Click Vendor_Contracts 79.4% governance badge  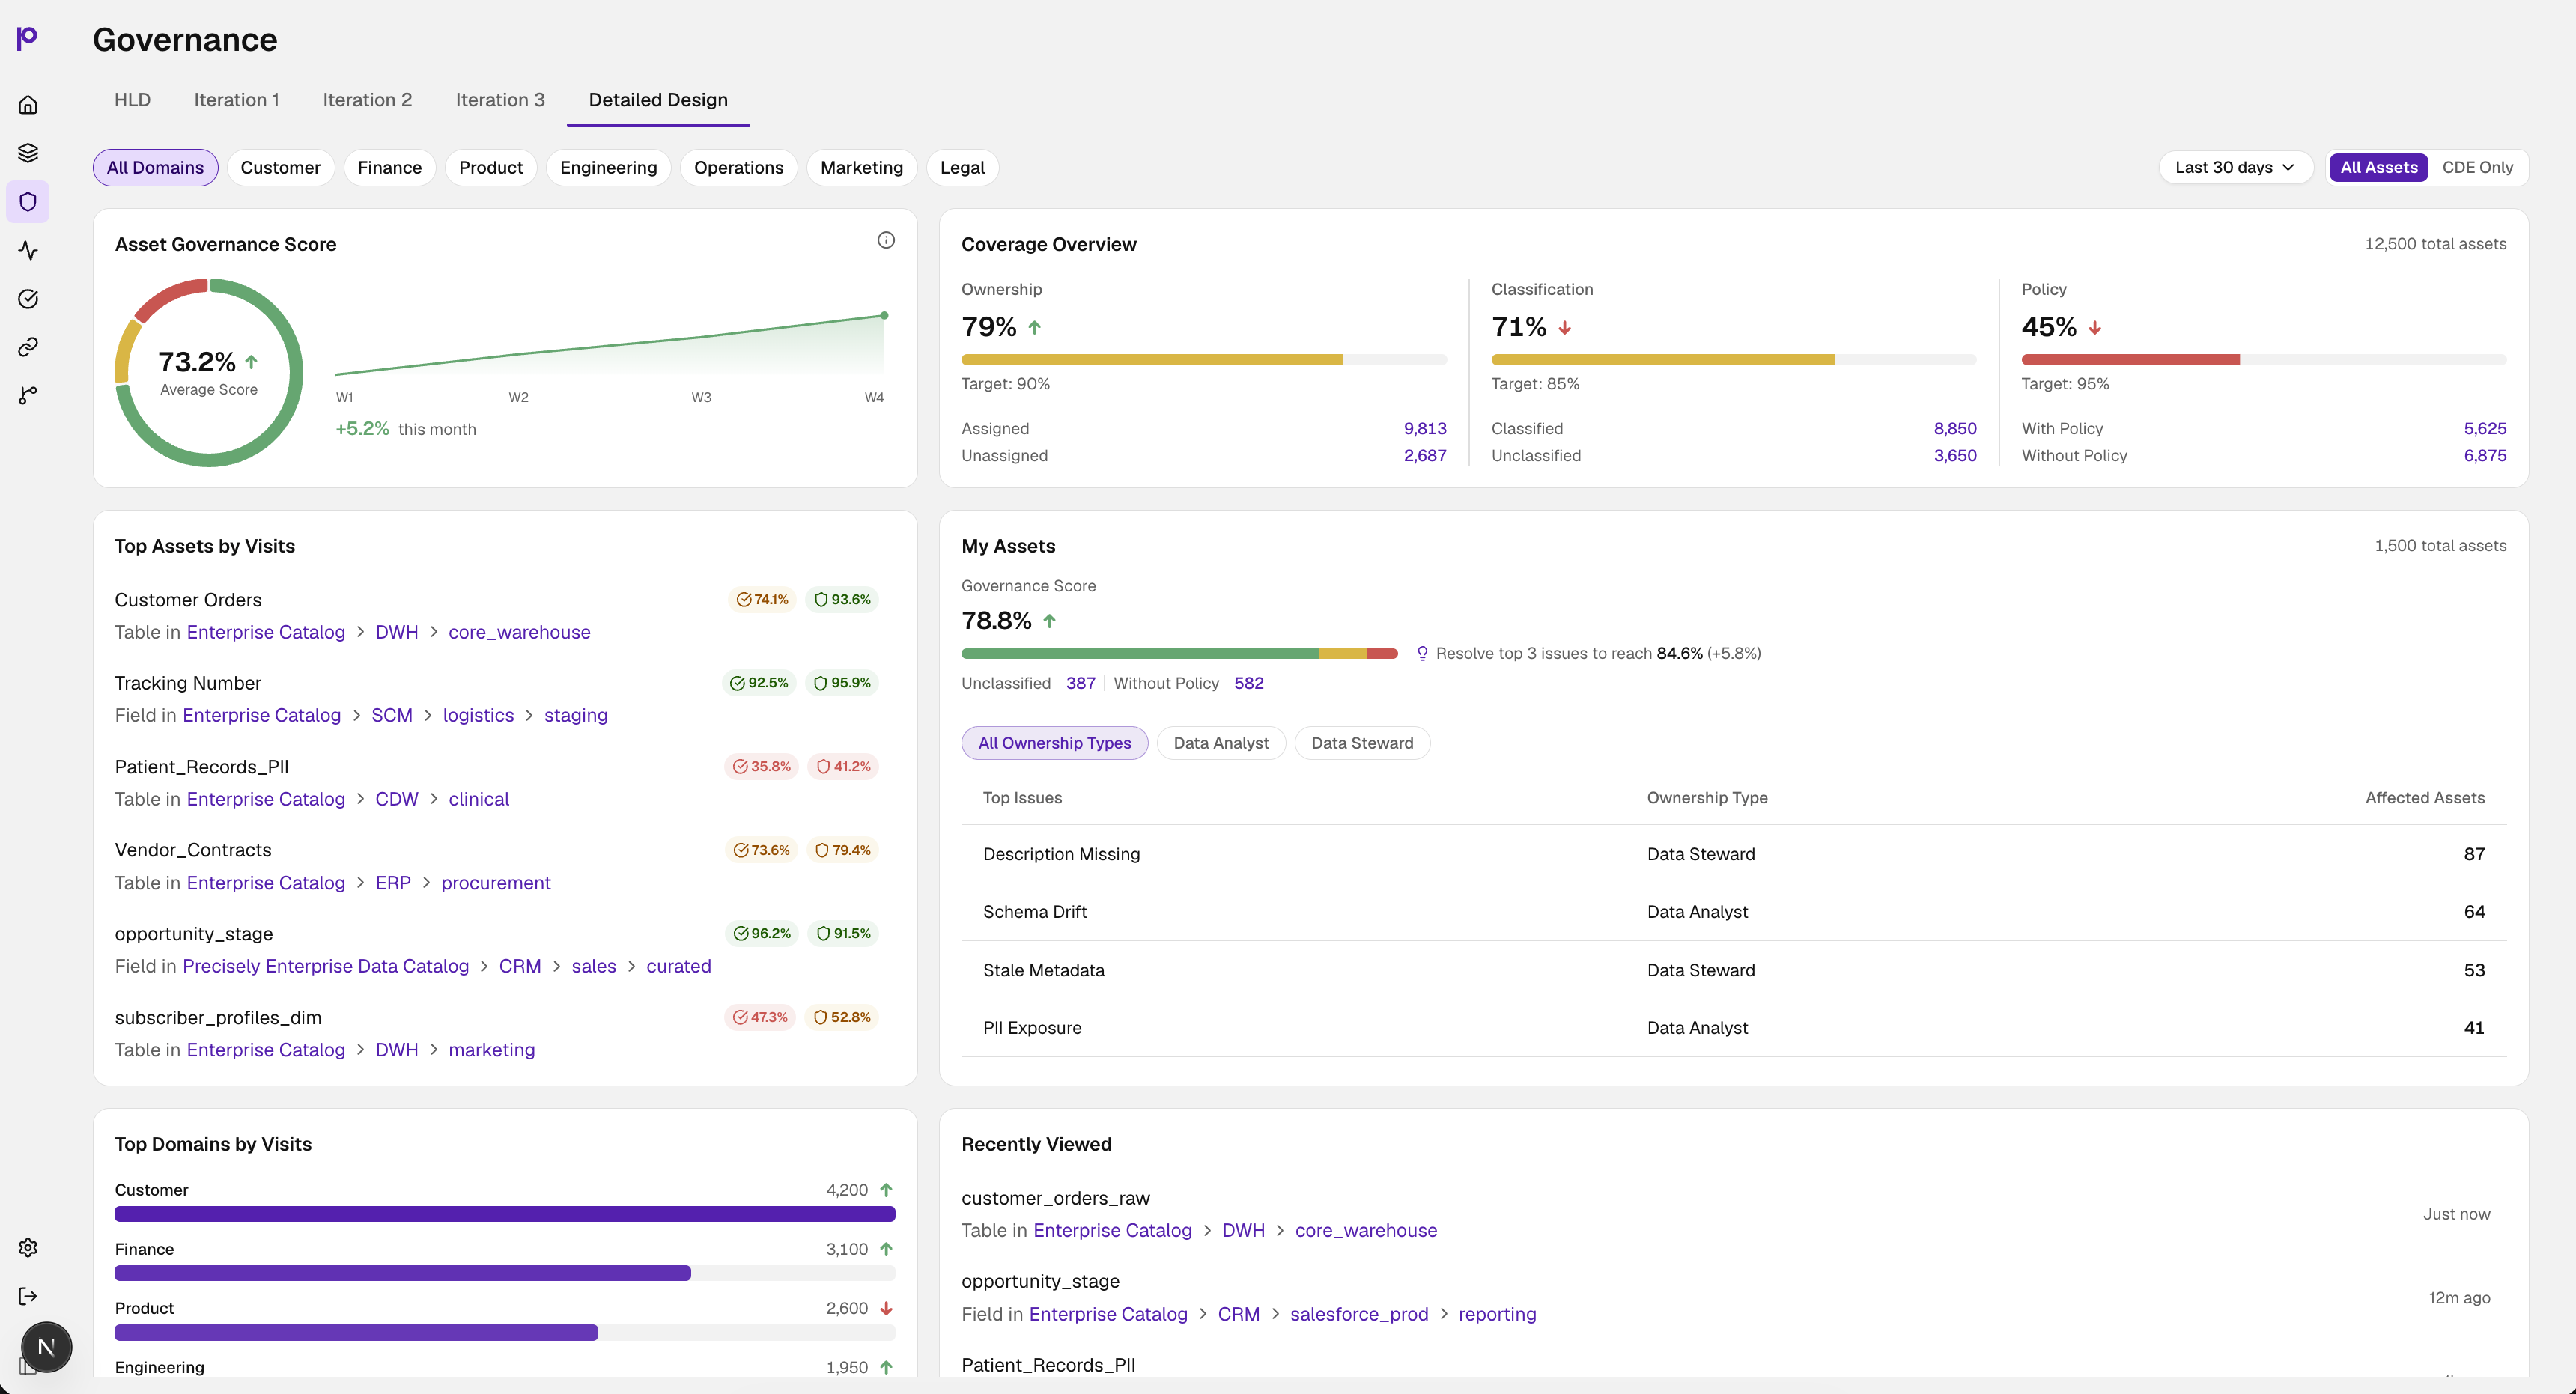tap(842, 850)
